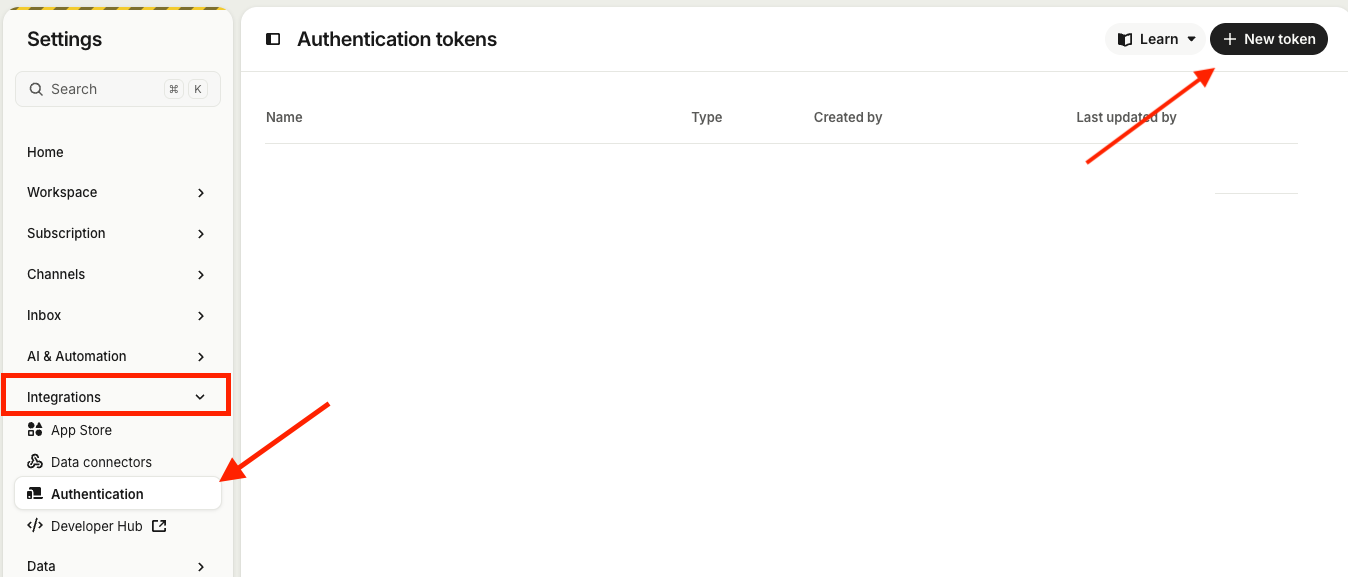1348x577 pixels.
Task: Click the Settings sidebar heading
Action: pos(65,39)
